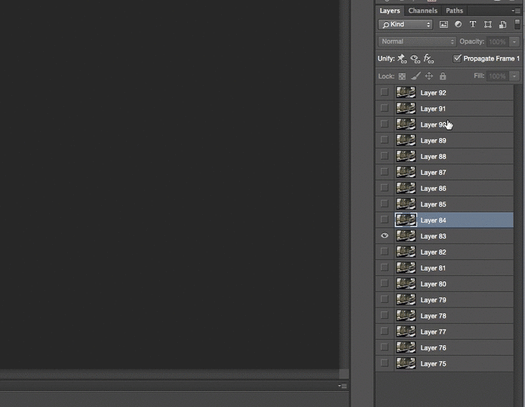
Task: Click the Opacity percentage field
Action: pyautogui.click(x=498, y=42)
